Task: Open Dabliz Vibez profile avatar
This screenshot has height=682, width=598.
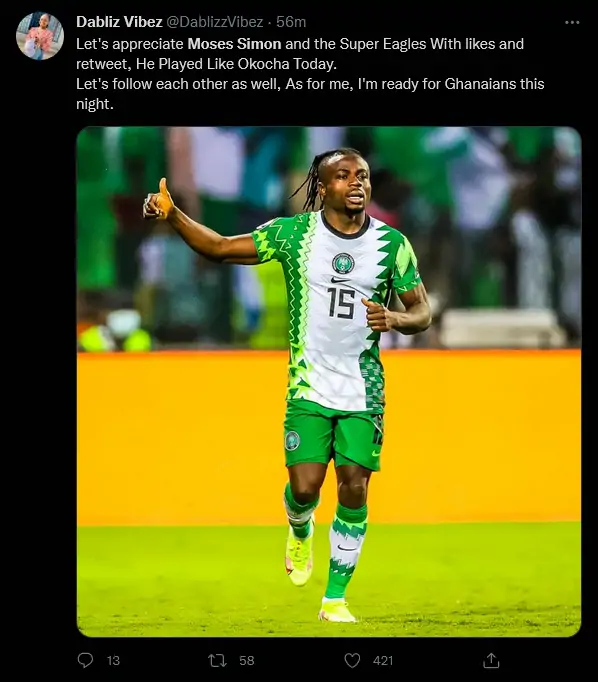Action: [x=40, y=36]
